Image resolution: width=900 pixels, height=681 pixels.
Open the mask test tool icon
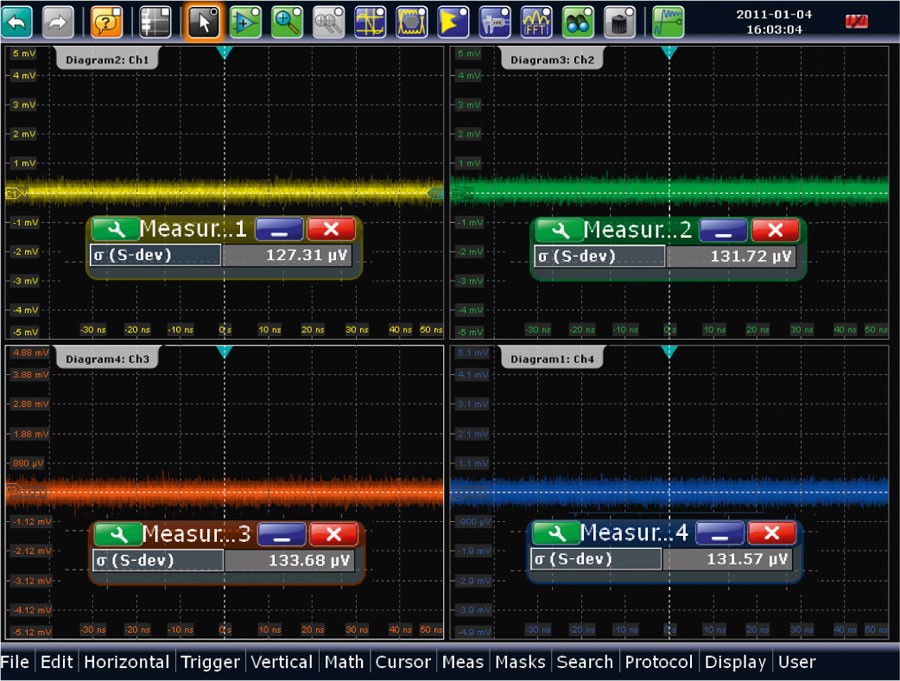pyautogui.click(x=411, y=21)
